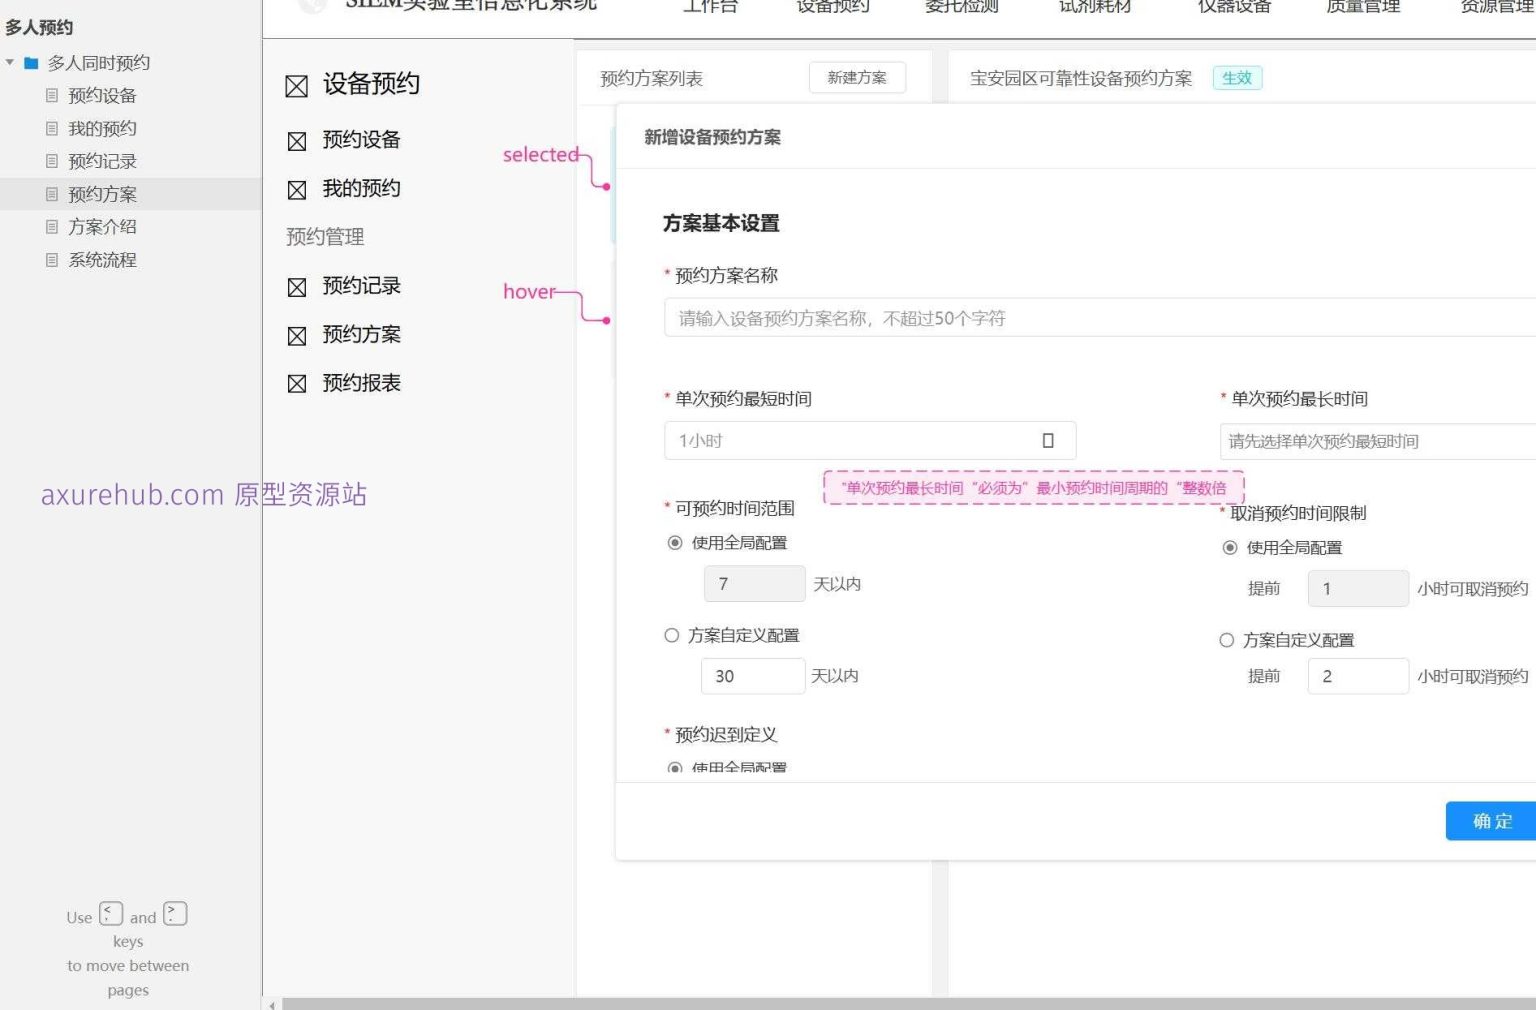The image size is (1536, 1010).
Task: Collapse the 多人同时预约 tree node
Action: [10, 62]
